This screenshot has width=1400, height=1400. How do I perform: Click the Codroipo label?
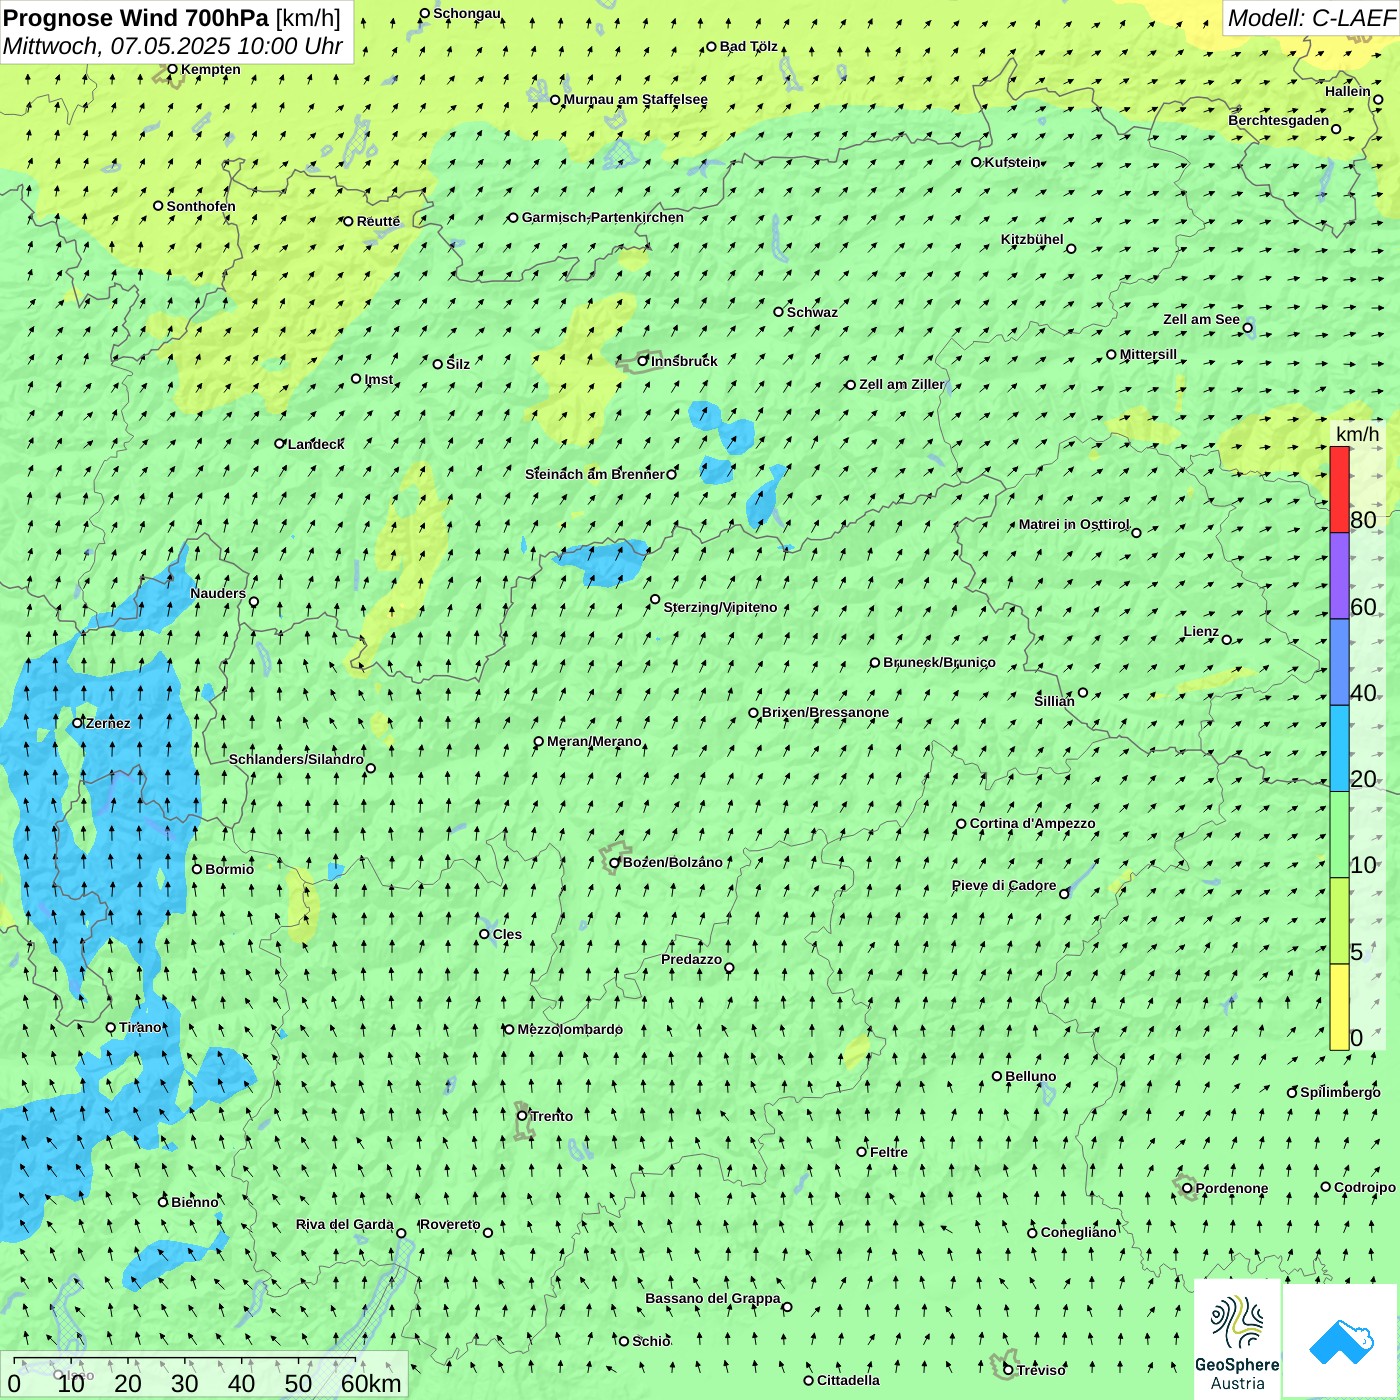[1365, 1187]
